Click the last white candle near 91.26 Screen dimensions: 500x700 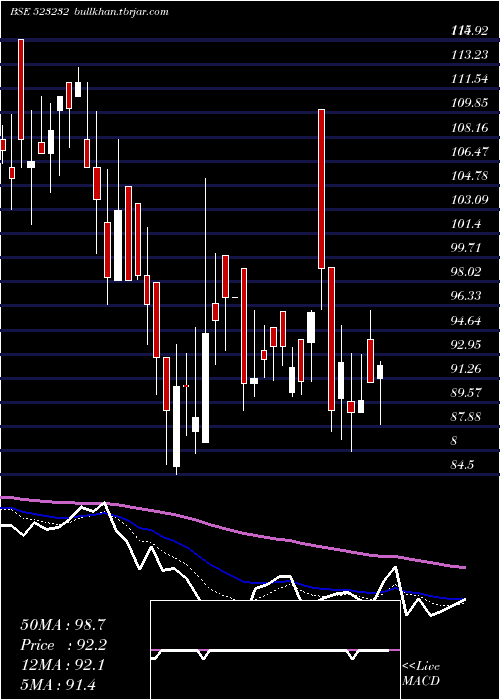point(380,372)
